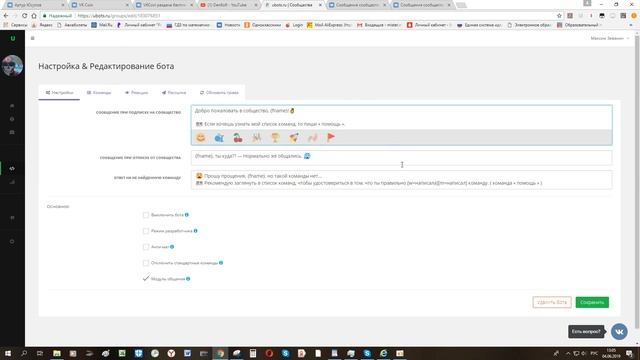The height and width of the screenshot is (360, 640).
Task: Click the browser address bar URL
Action: [x=119, y=16]
